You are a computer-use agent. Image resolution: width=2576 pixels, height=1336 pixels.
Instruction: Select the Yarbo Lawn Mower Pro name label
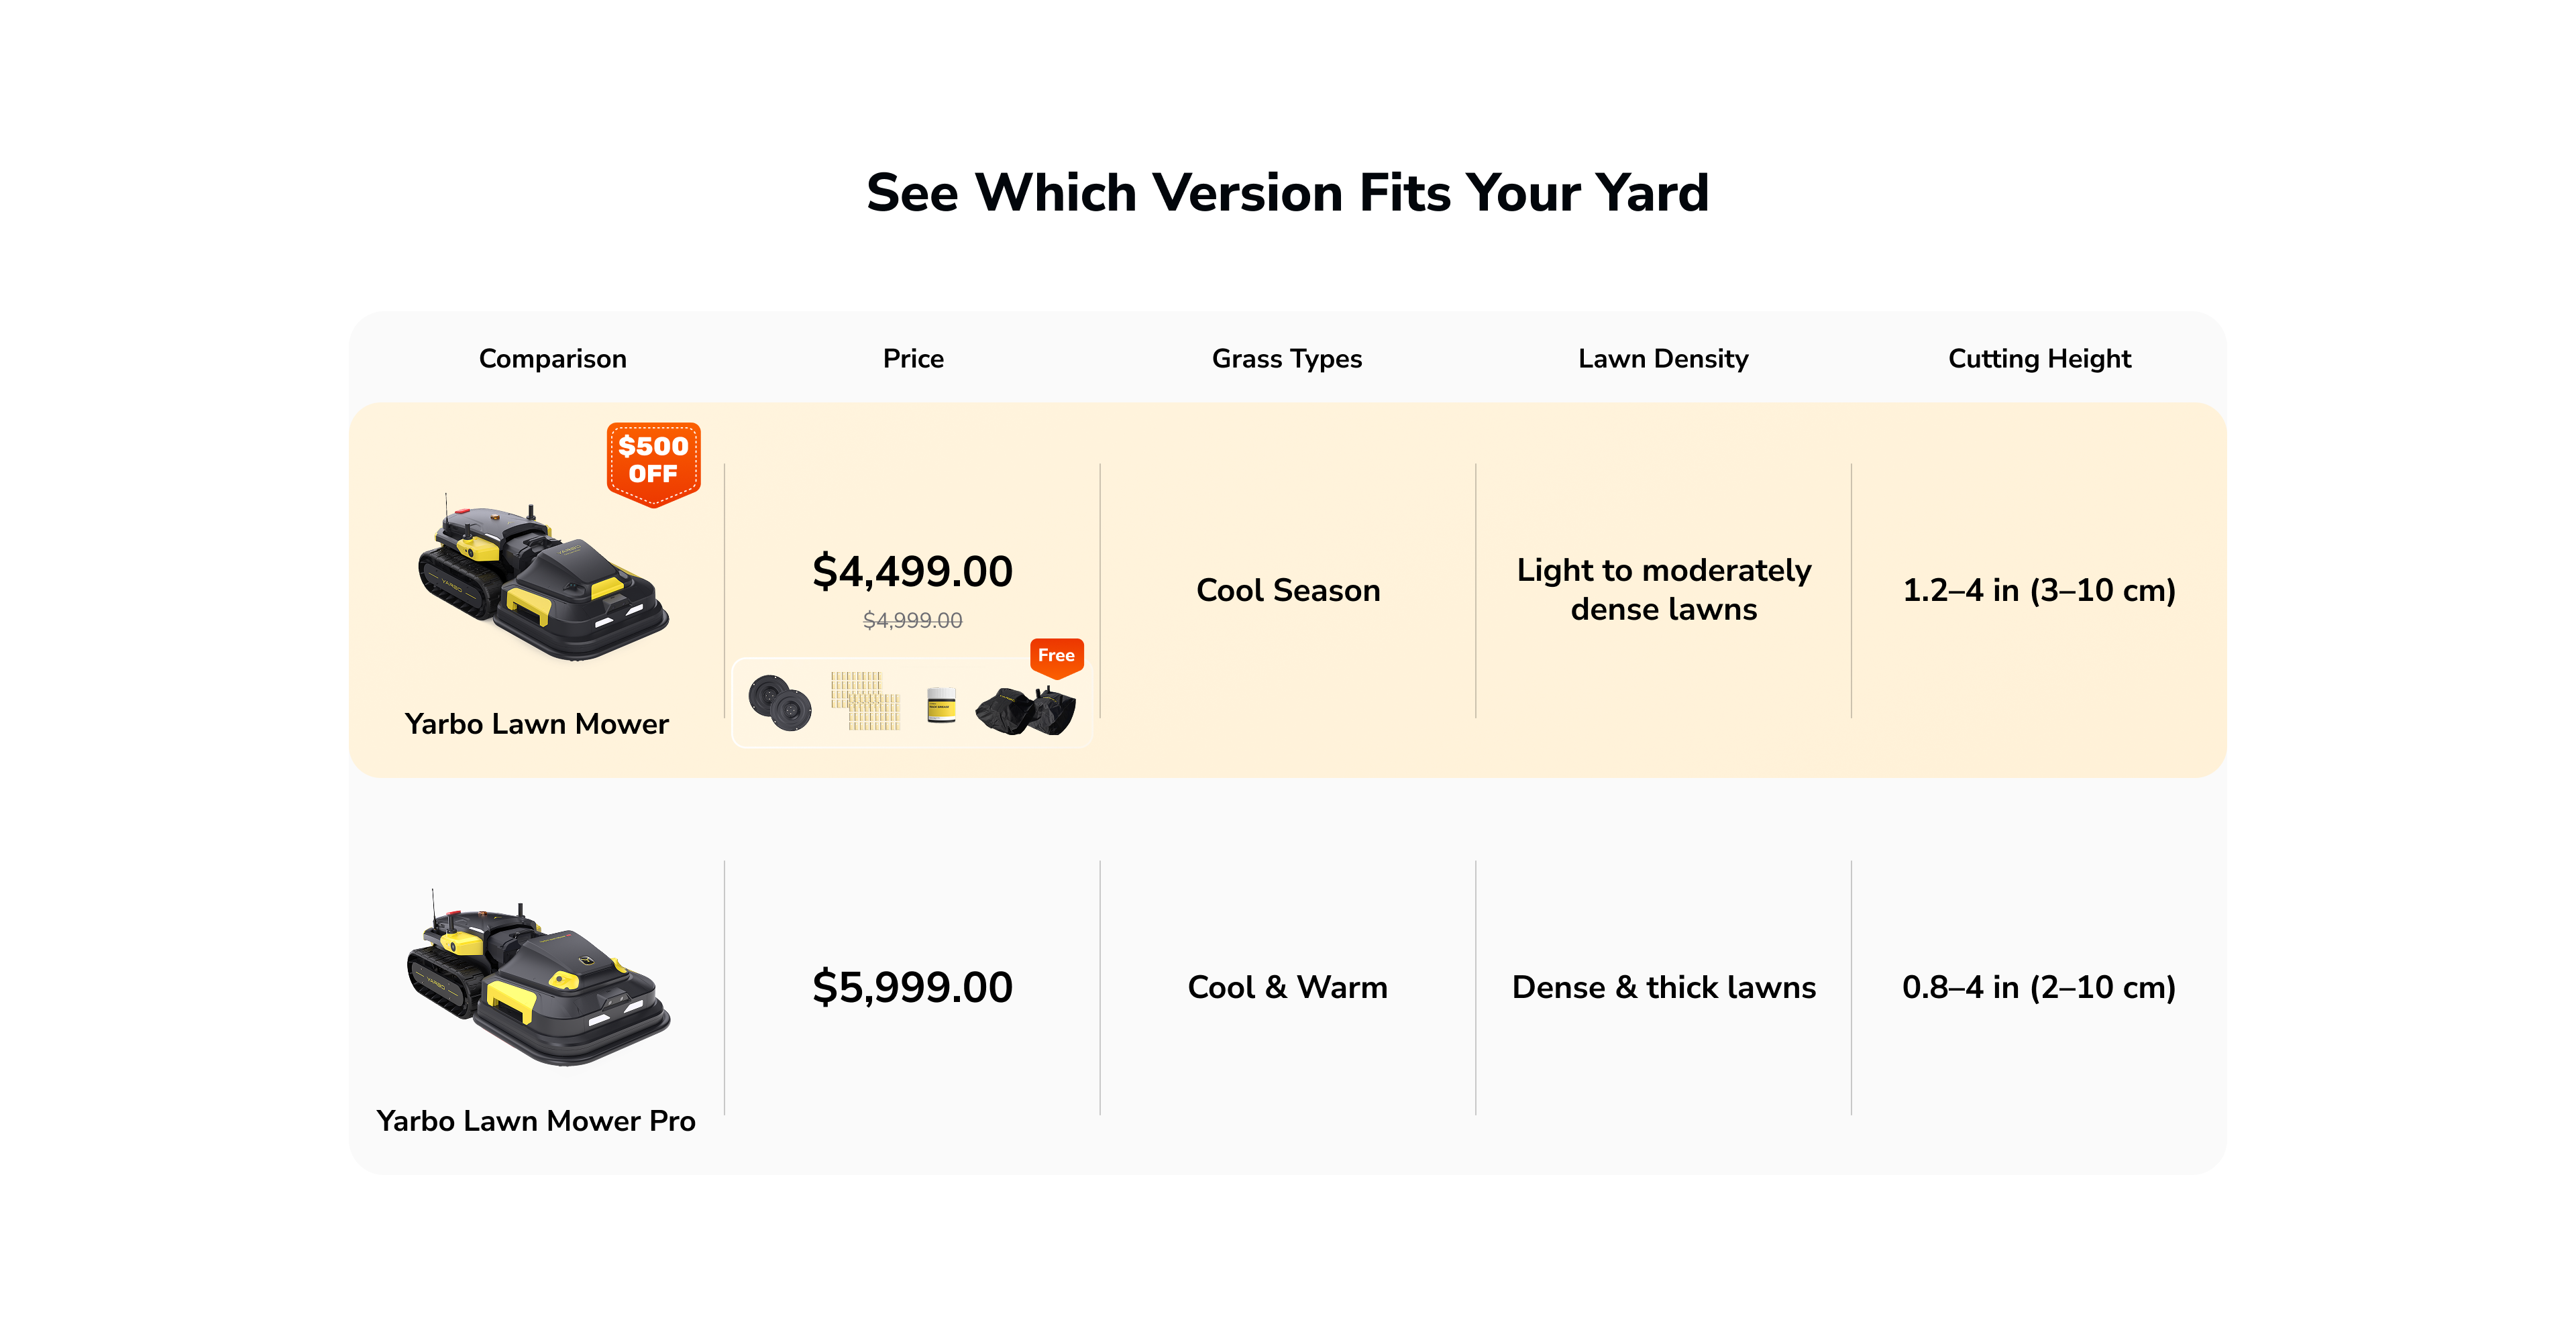tap(536, 1121)
